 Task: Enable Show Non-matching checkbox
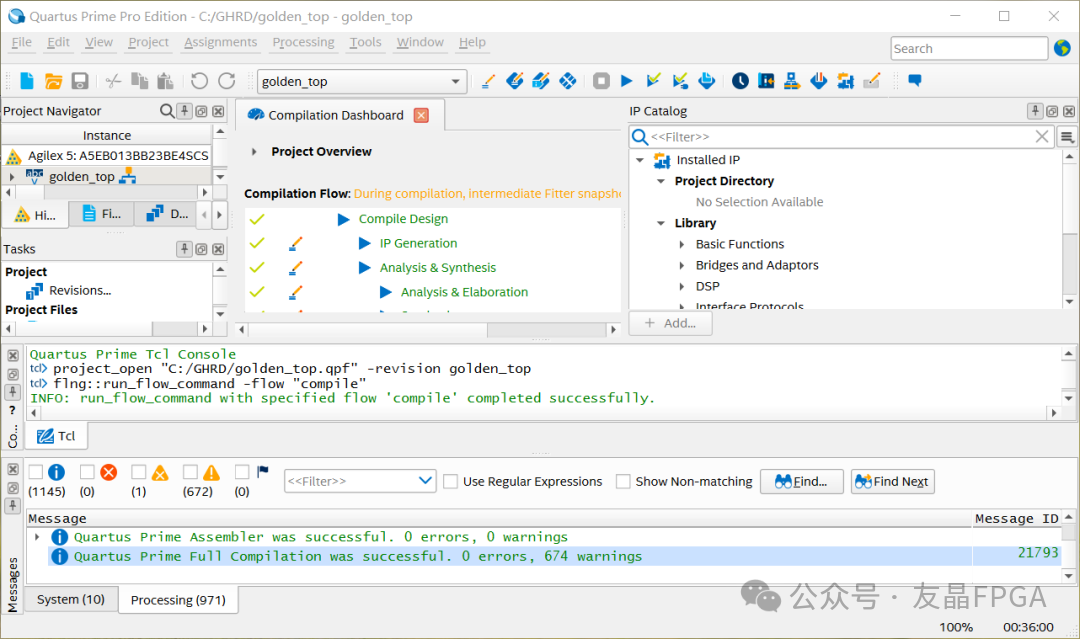(x=623, y=481)
